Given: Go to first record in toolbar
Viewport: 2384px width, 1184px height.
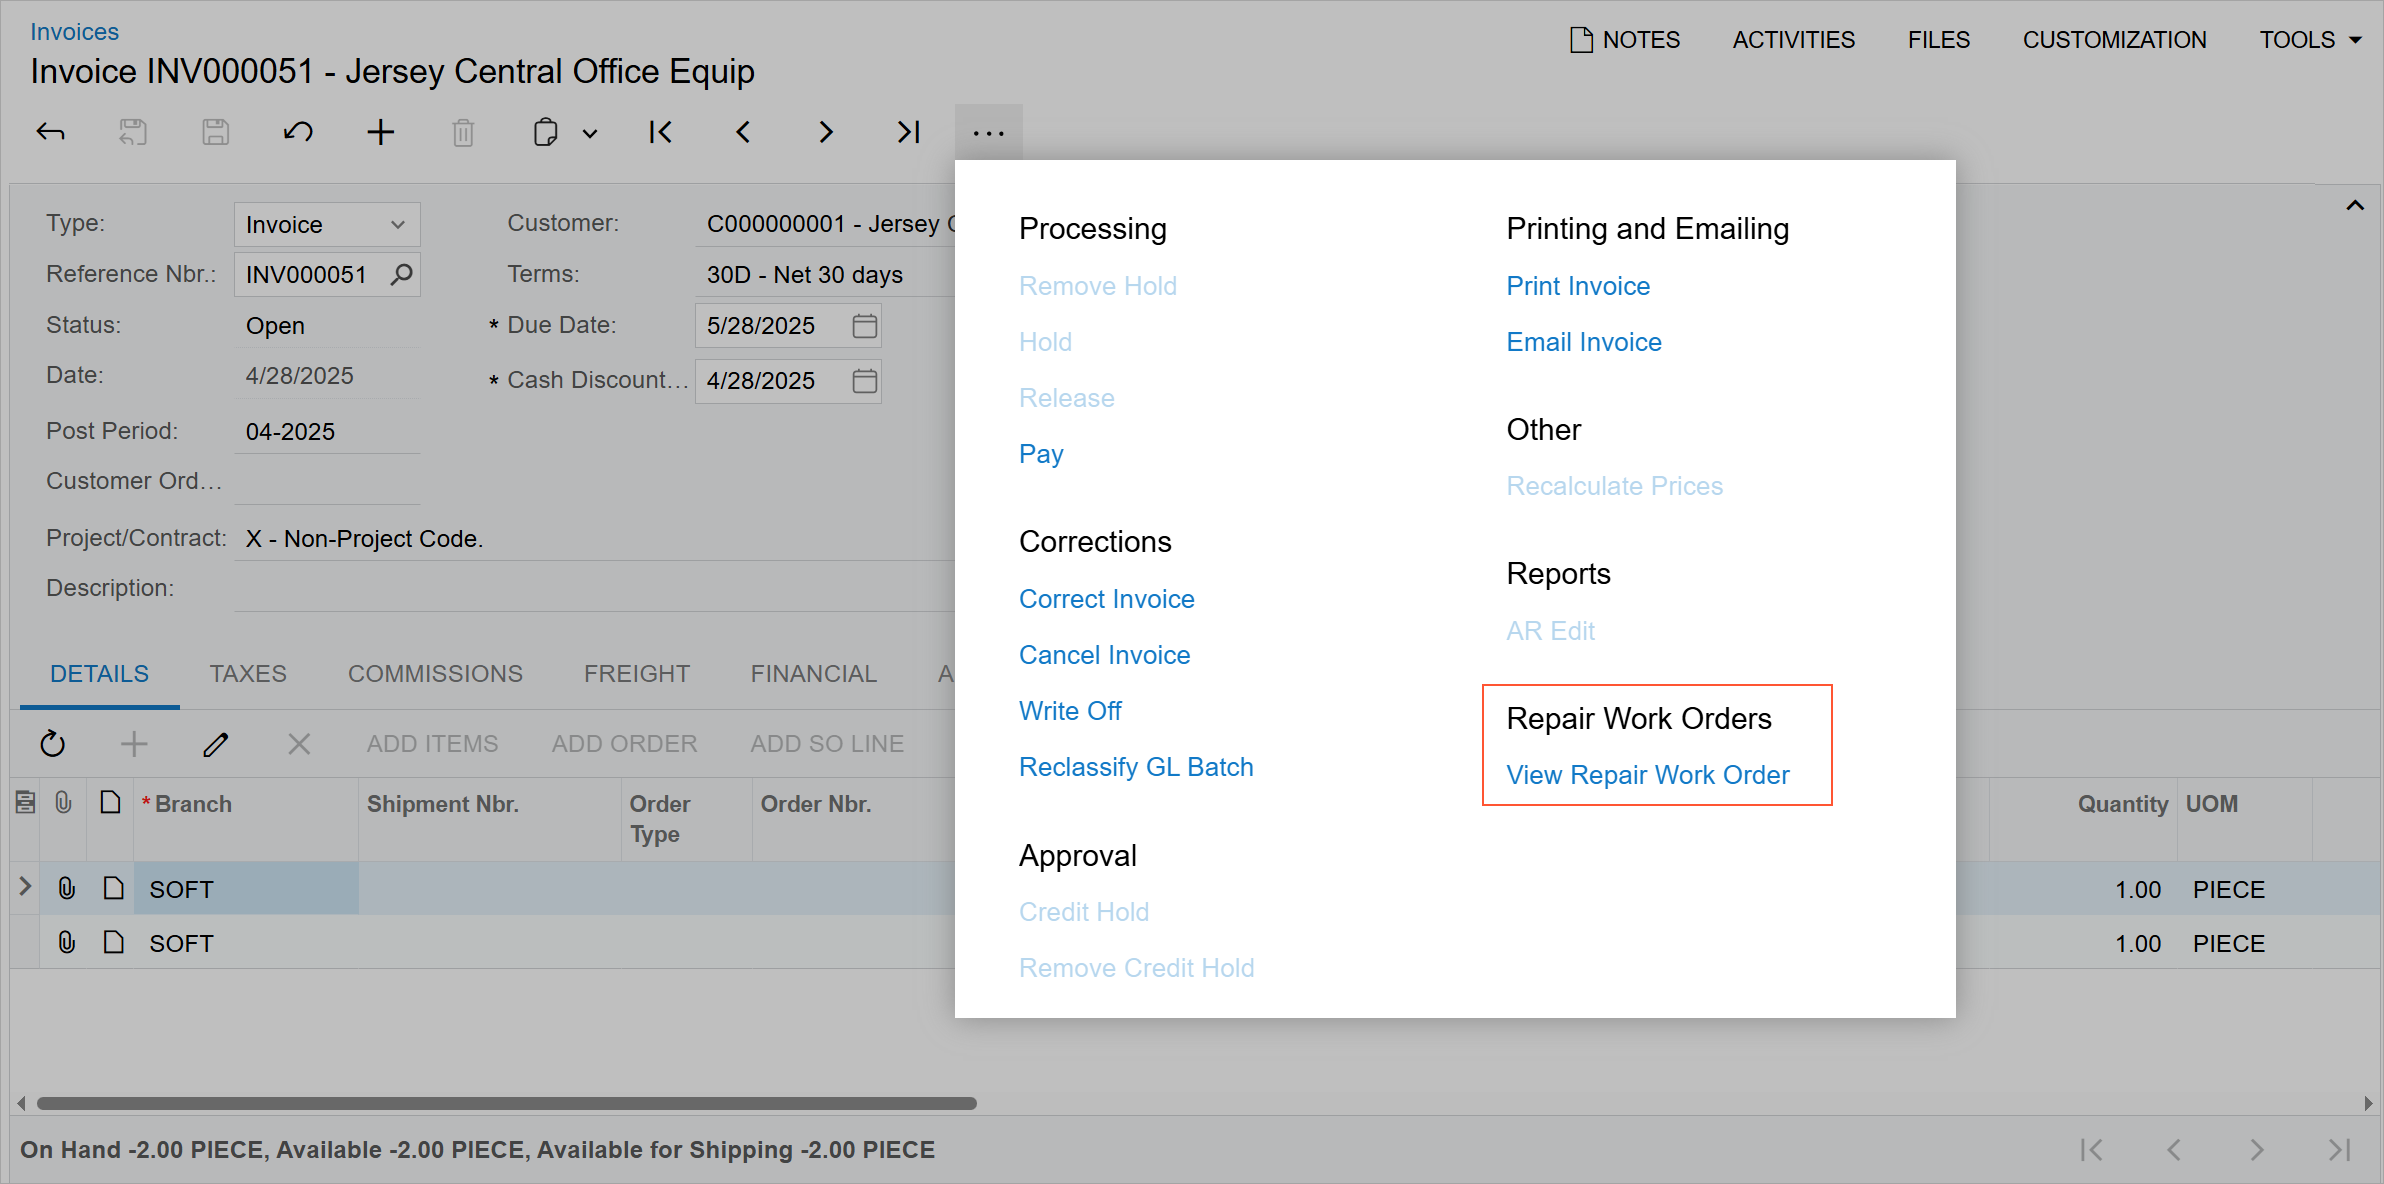Looking at the screenshot, I should coord(660,132).
